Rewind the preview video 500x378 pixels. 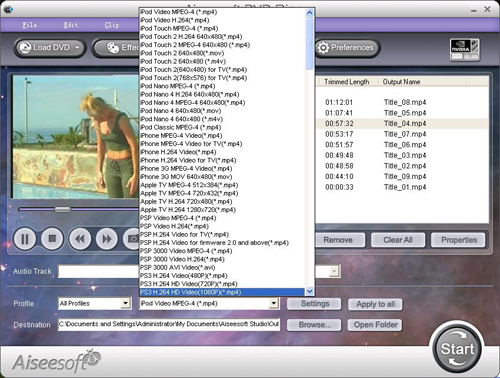pos(80,239)
